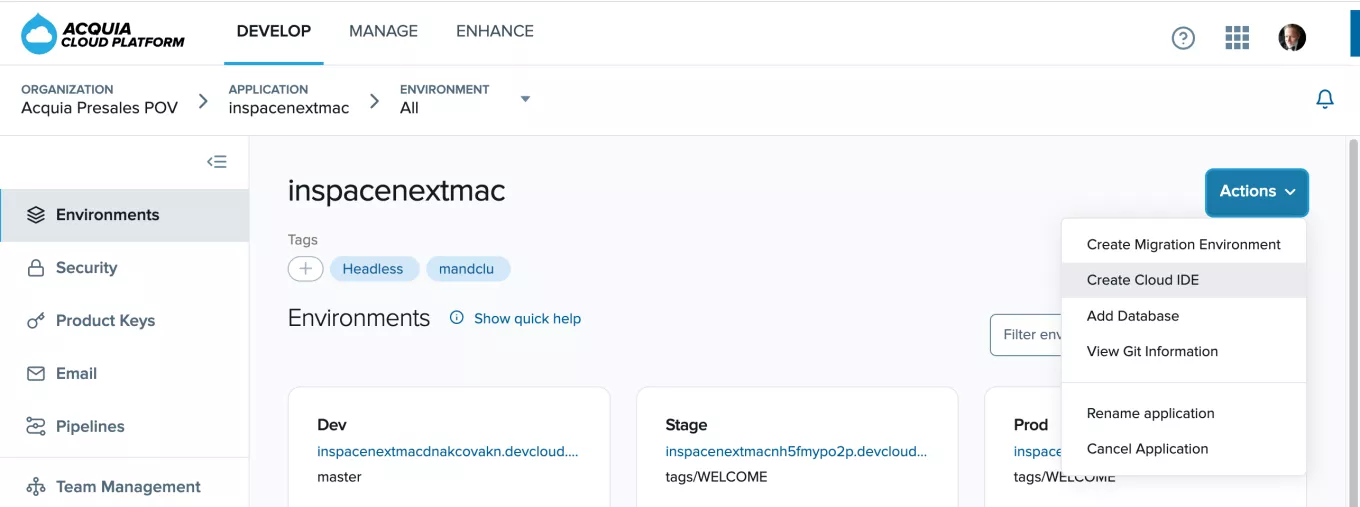The width and height of the screenshot is (1360, 507).
Task: Select Create Cloud IDE menu item
Action: [1142, 280]
